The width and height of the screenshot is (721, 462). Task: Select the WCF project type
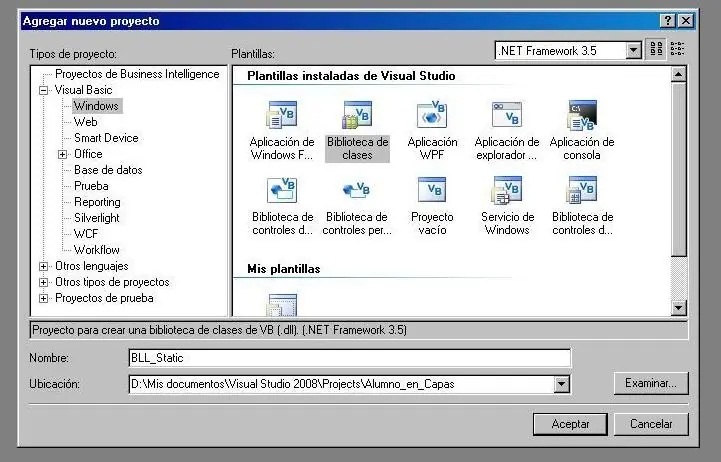click(86, 234)
